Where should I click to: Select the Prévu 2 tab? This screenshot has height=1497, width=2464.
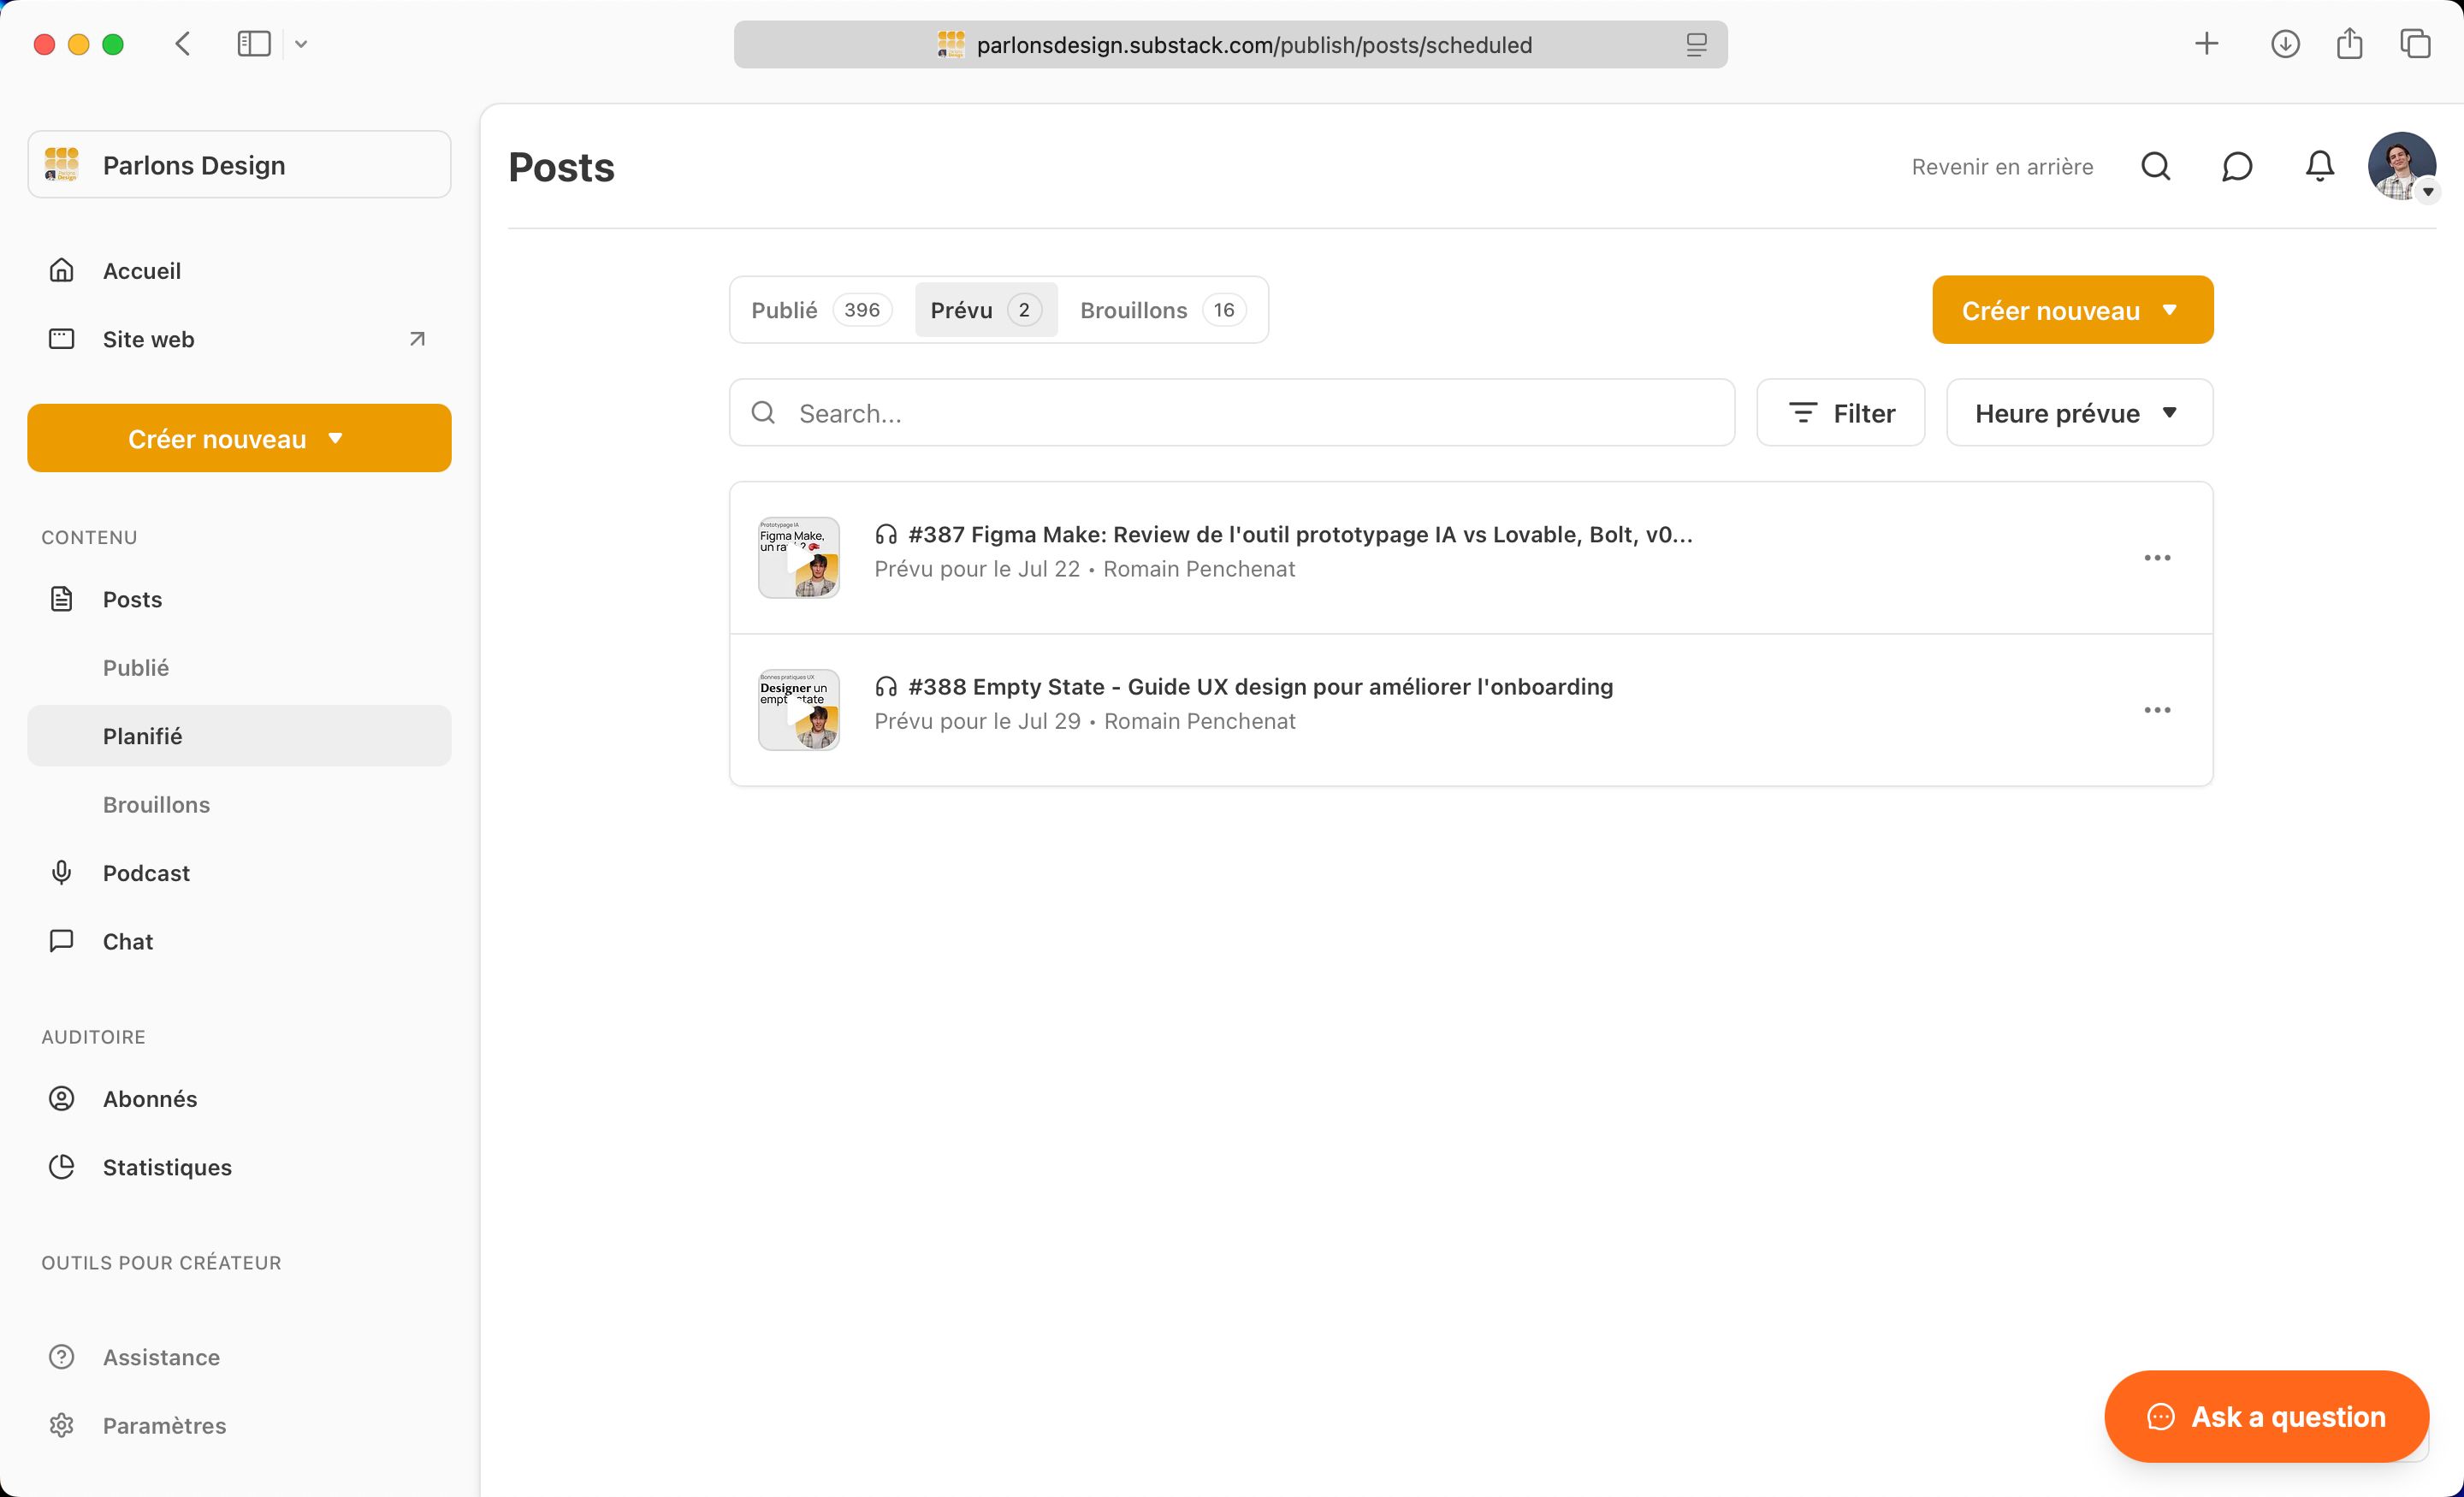986,310
